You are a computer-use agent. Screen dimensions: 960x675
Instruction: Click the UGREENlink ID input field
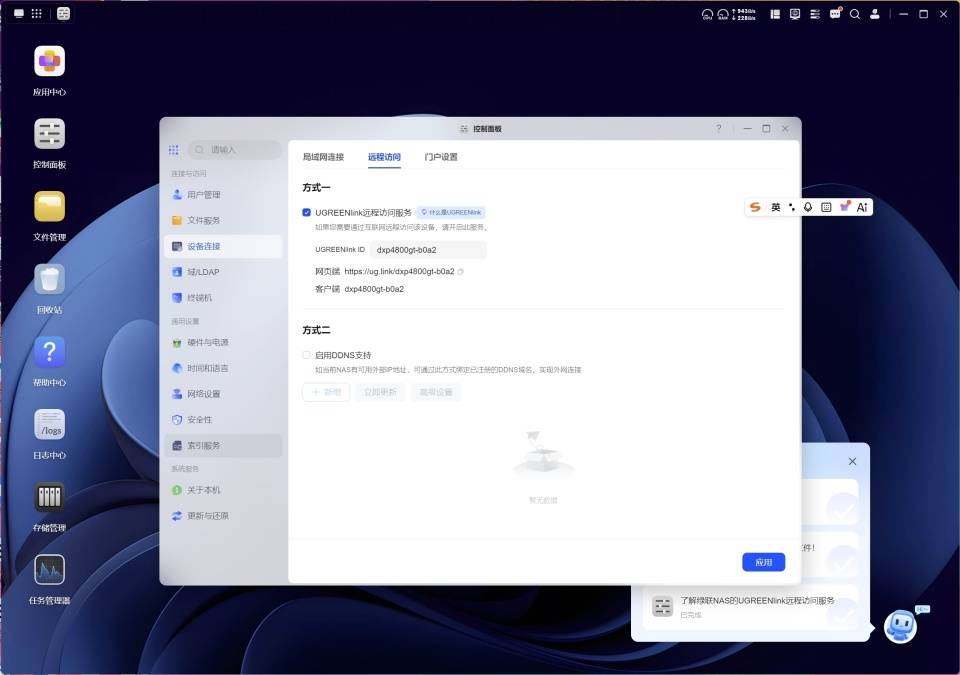(x=428, y=250)
